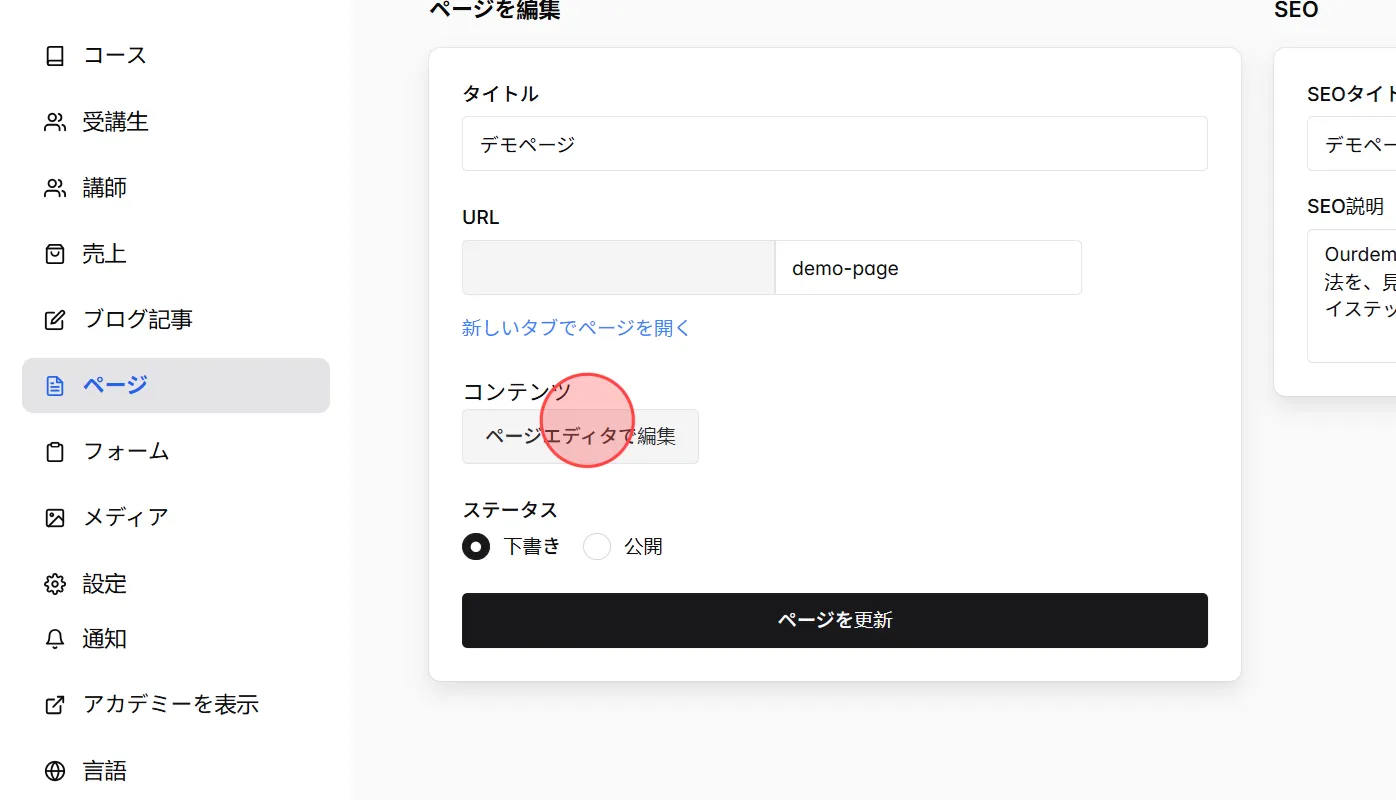Viewport: 1396px width, 800px height.
Task: Click the people icon beside 受講生
Action: click(55, 122)
